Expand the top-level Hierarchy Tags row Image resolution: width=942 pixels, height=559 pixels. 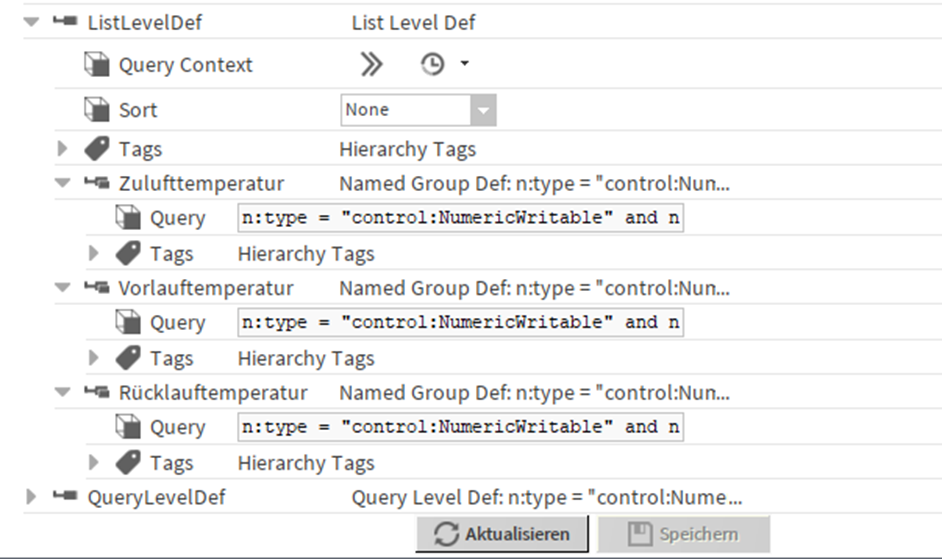point(62,148)
